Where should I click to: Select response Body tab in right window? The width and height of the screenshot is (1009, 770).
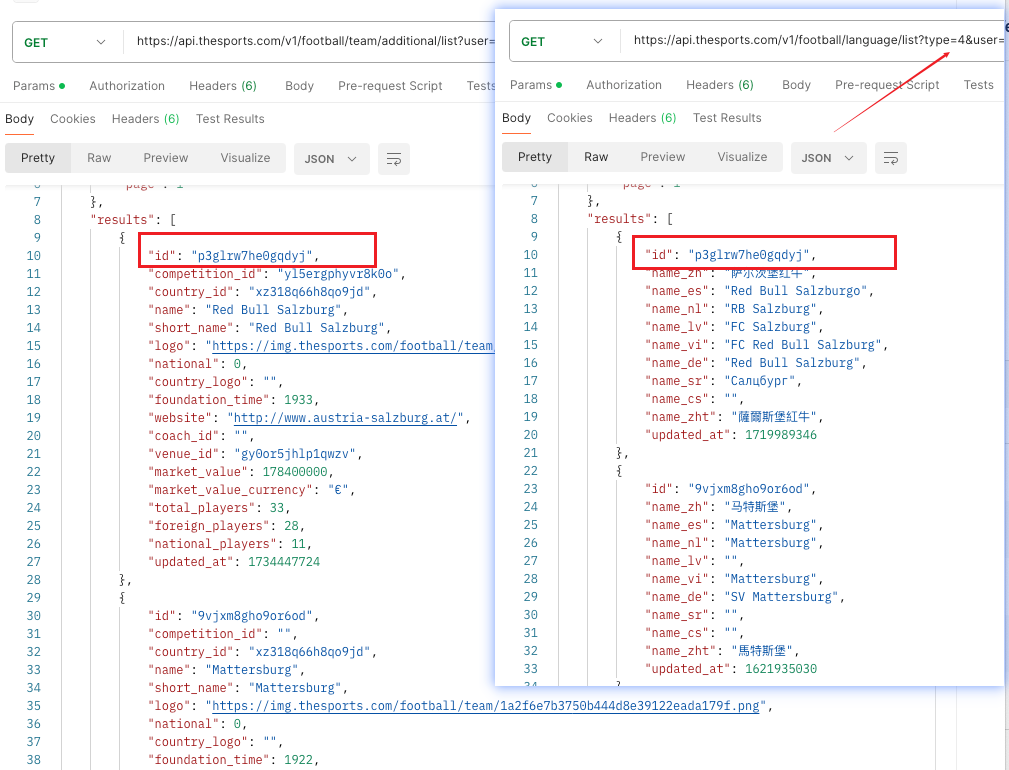pos(516,118)
